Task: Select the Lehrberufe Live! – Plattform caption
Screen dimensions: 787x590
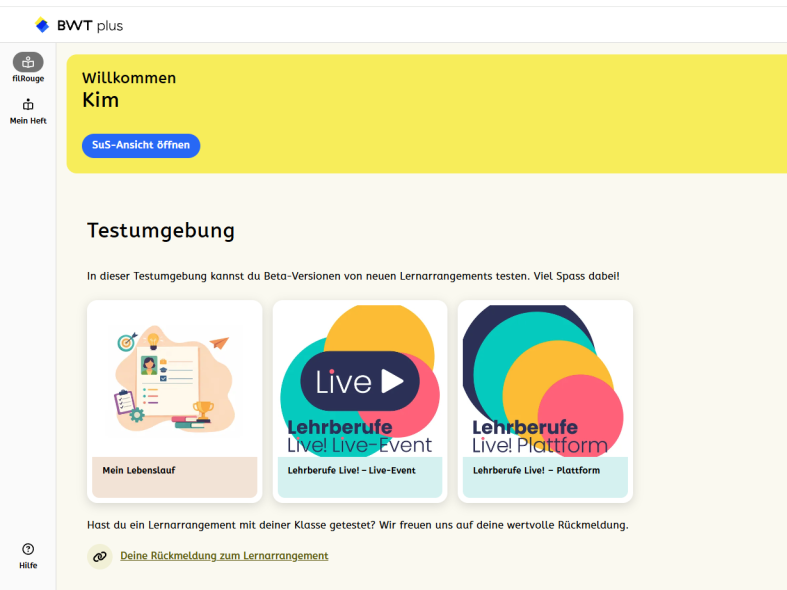Action: pyautogui.click(x=536, y=470)
